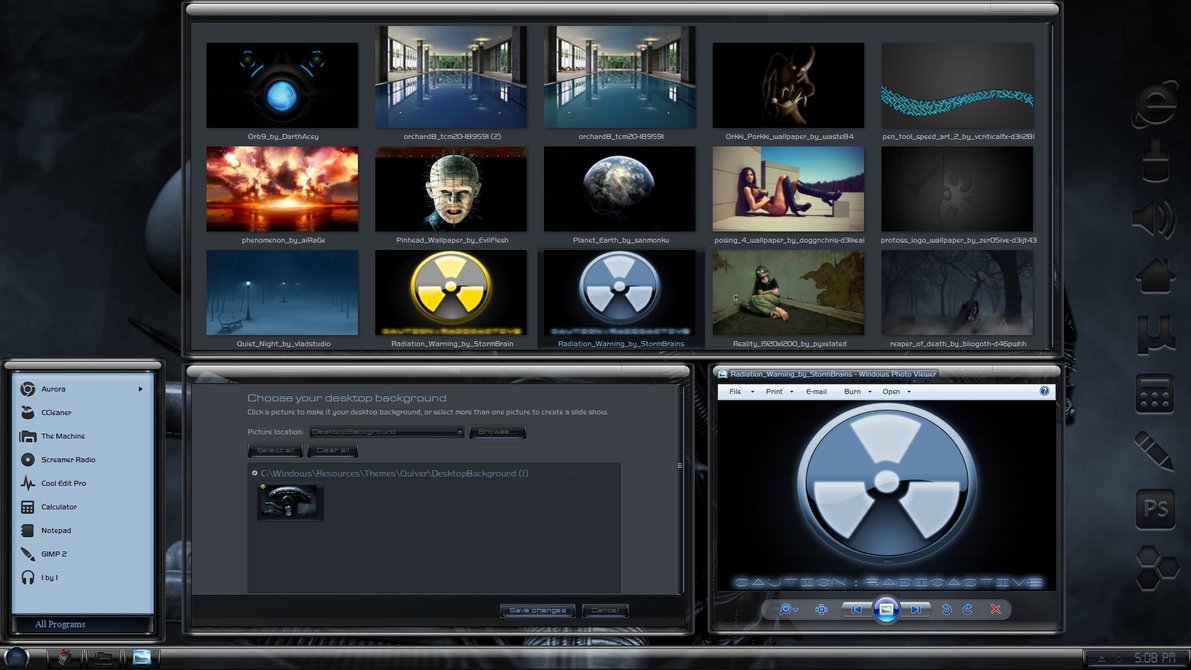Open the Photoshop icon in the side dock
Screen dimensions: 1191x670
click(x=1155, y=509)
